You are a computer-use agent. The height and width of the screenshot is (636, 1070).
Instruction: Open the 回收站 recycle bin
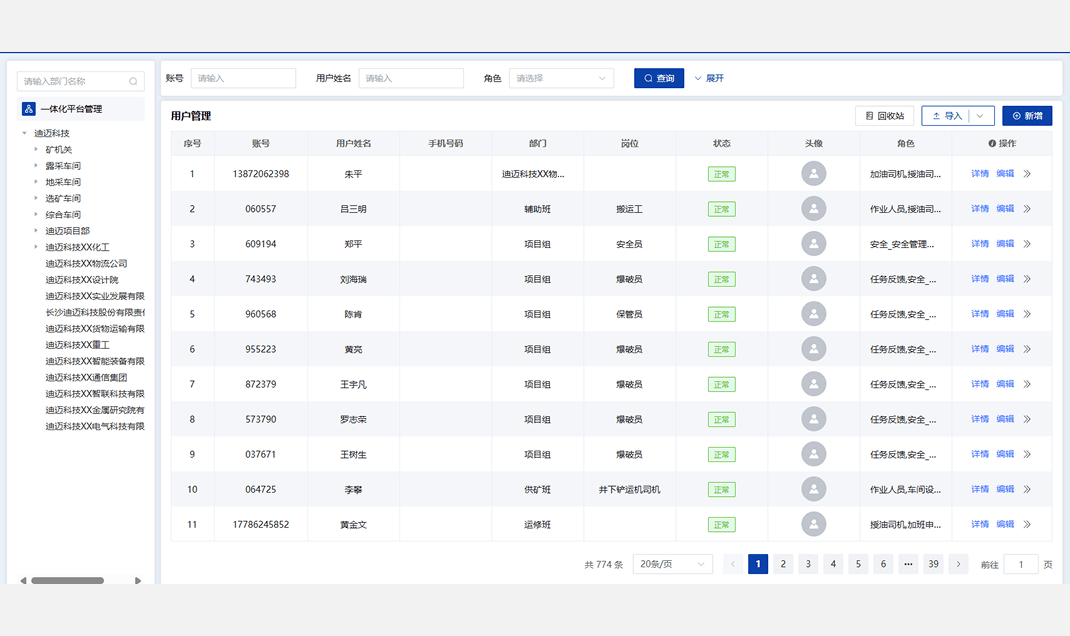884,116
